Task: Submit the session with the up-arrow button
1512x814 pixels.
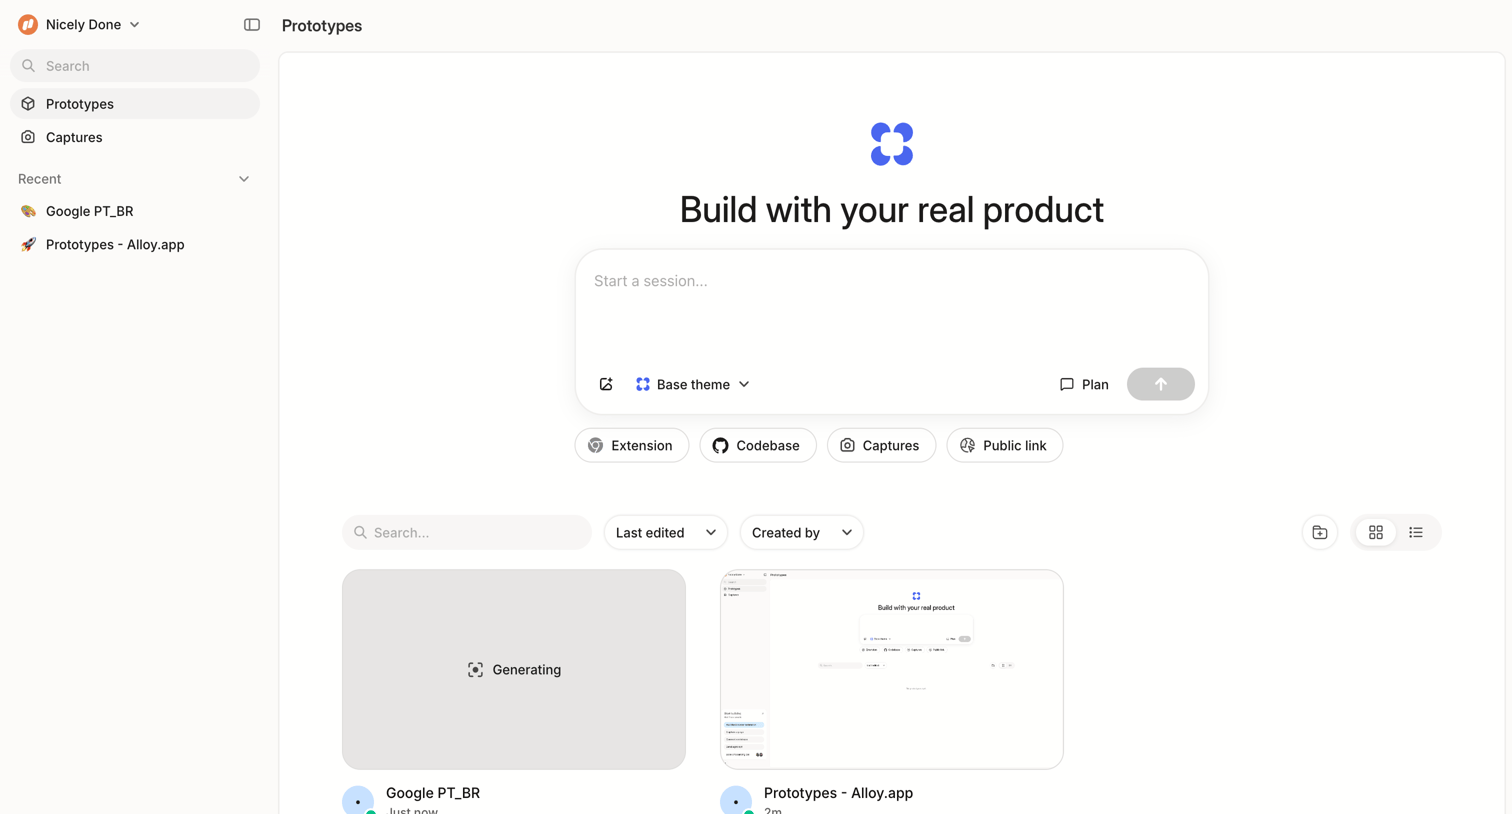Action: [1161, 384]
